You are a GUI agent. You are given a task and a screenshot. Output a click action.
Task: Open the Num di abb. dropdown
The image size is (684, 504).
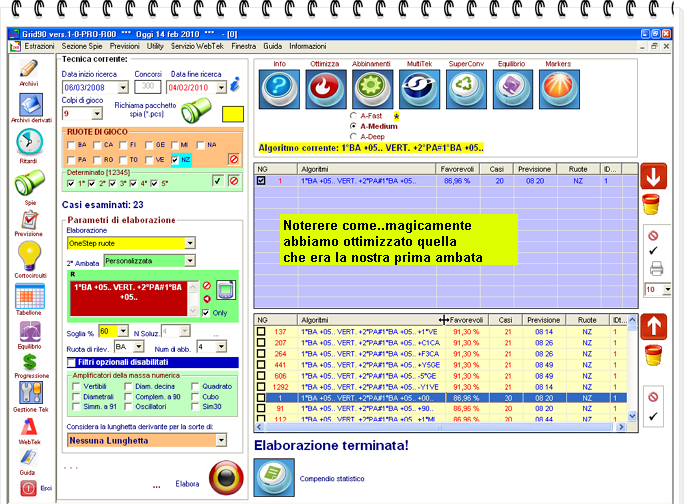pos(222,347)
